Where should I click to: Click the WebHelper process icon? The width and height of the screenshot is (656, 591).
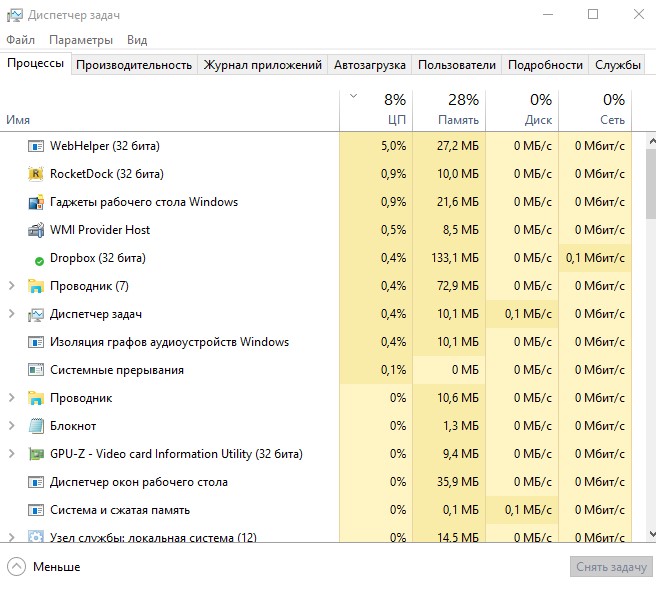point(36,146)
